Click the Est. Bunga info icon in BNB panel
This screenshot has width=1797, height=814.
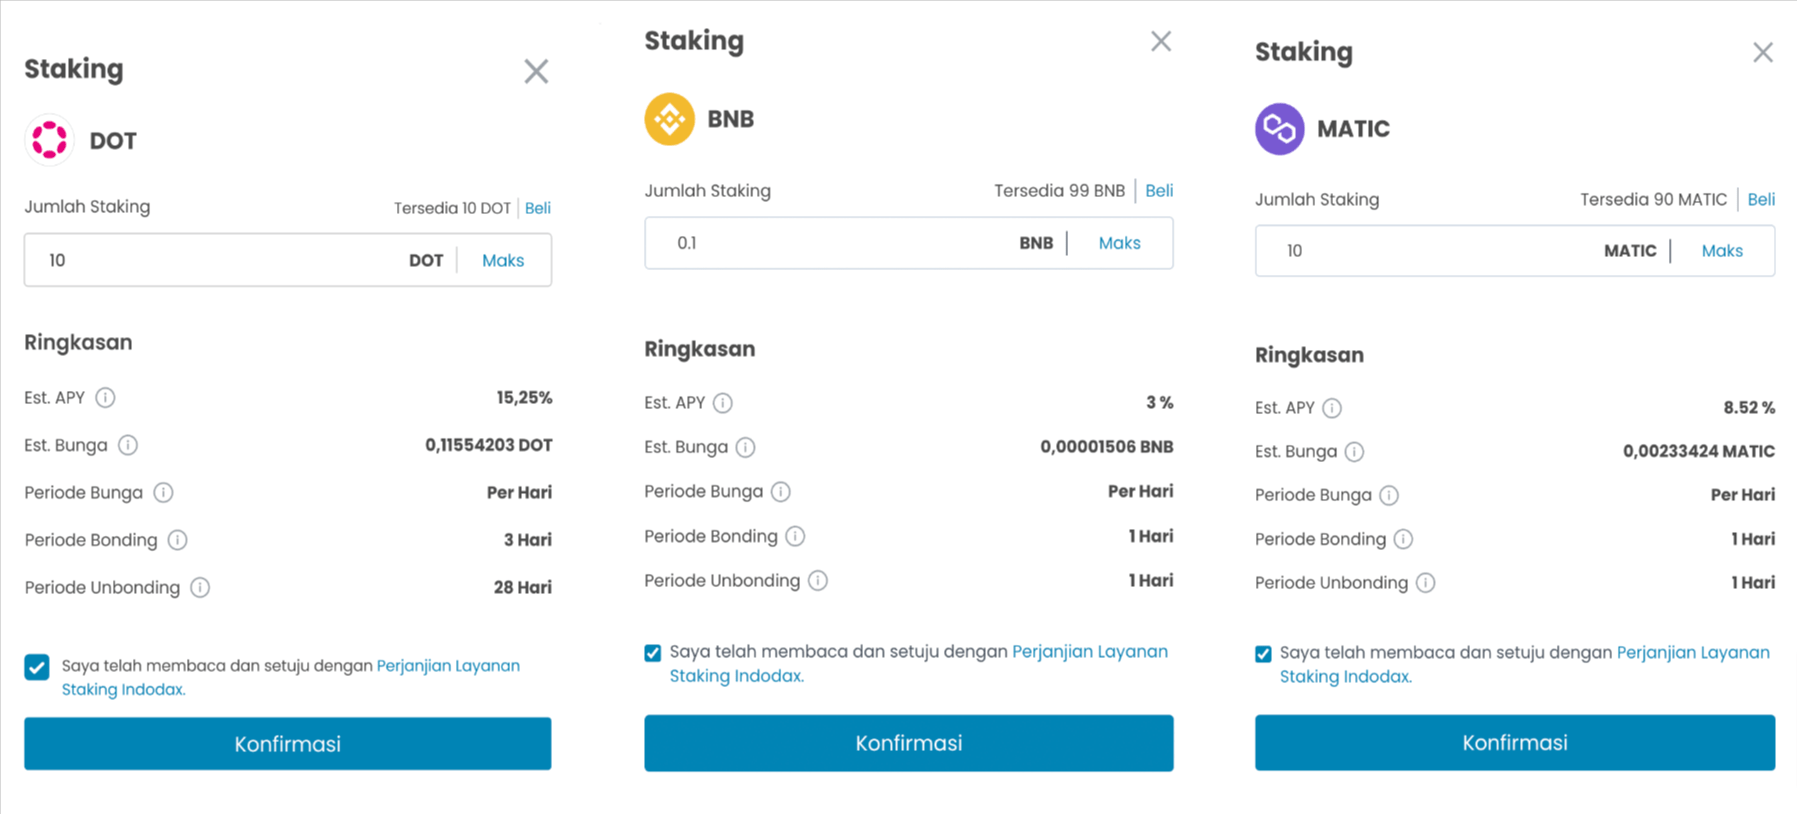tap(746, 447)
